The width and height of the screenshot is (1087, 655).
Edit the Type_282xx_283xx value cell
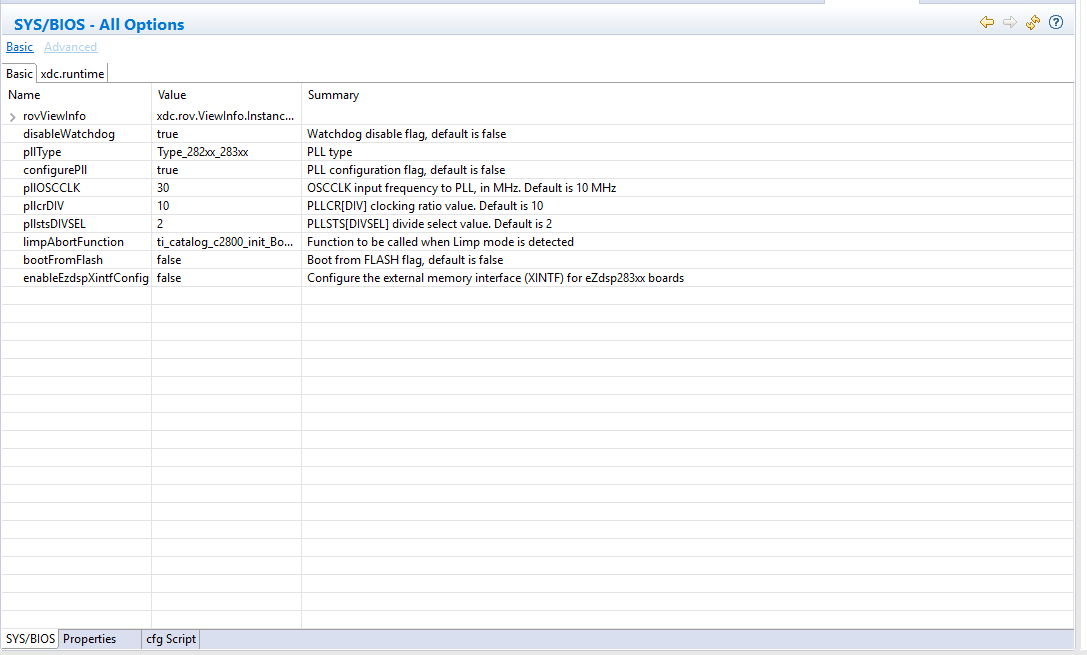226,152
